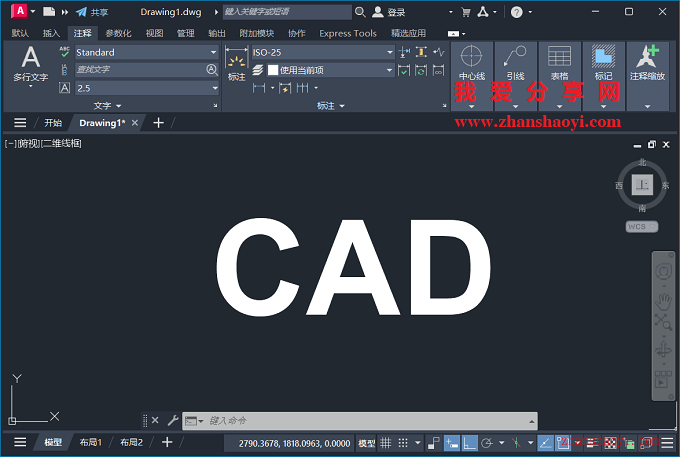This screenshot has height=457, width=680.
Task: Toggle object snap tracking in status bar
Action: pyautogui.click(x=545, y=443)
